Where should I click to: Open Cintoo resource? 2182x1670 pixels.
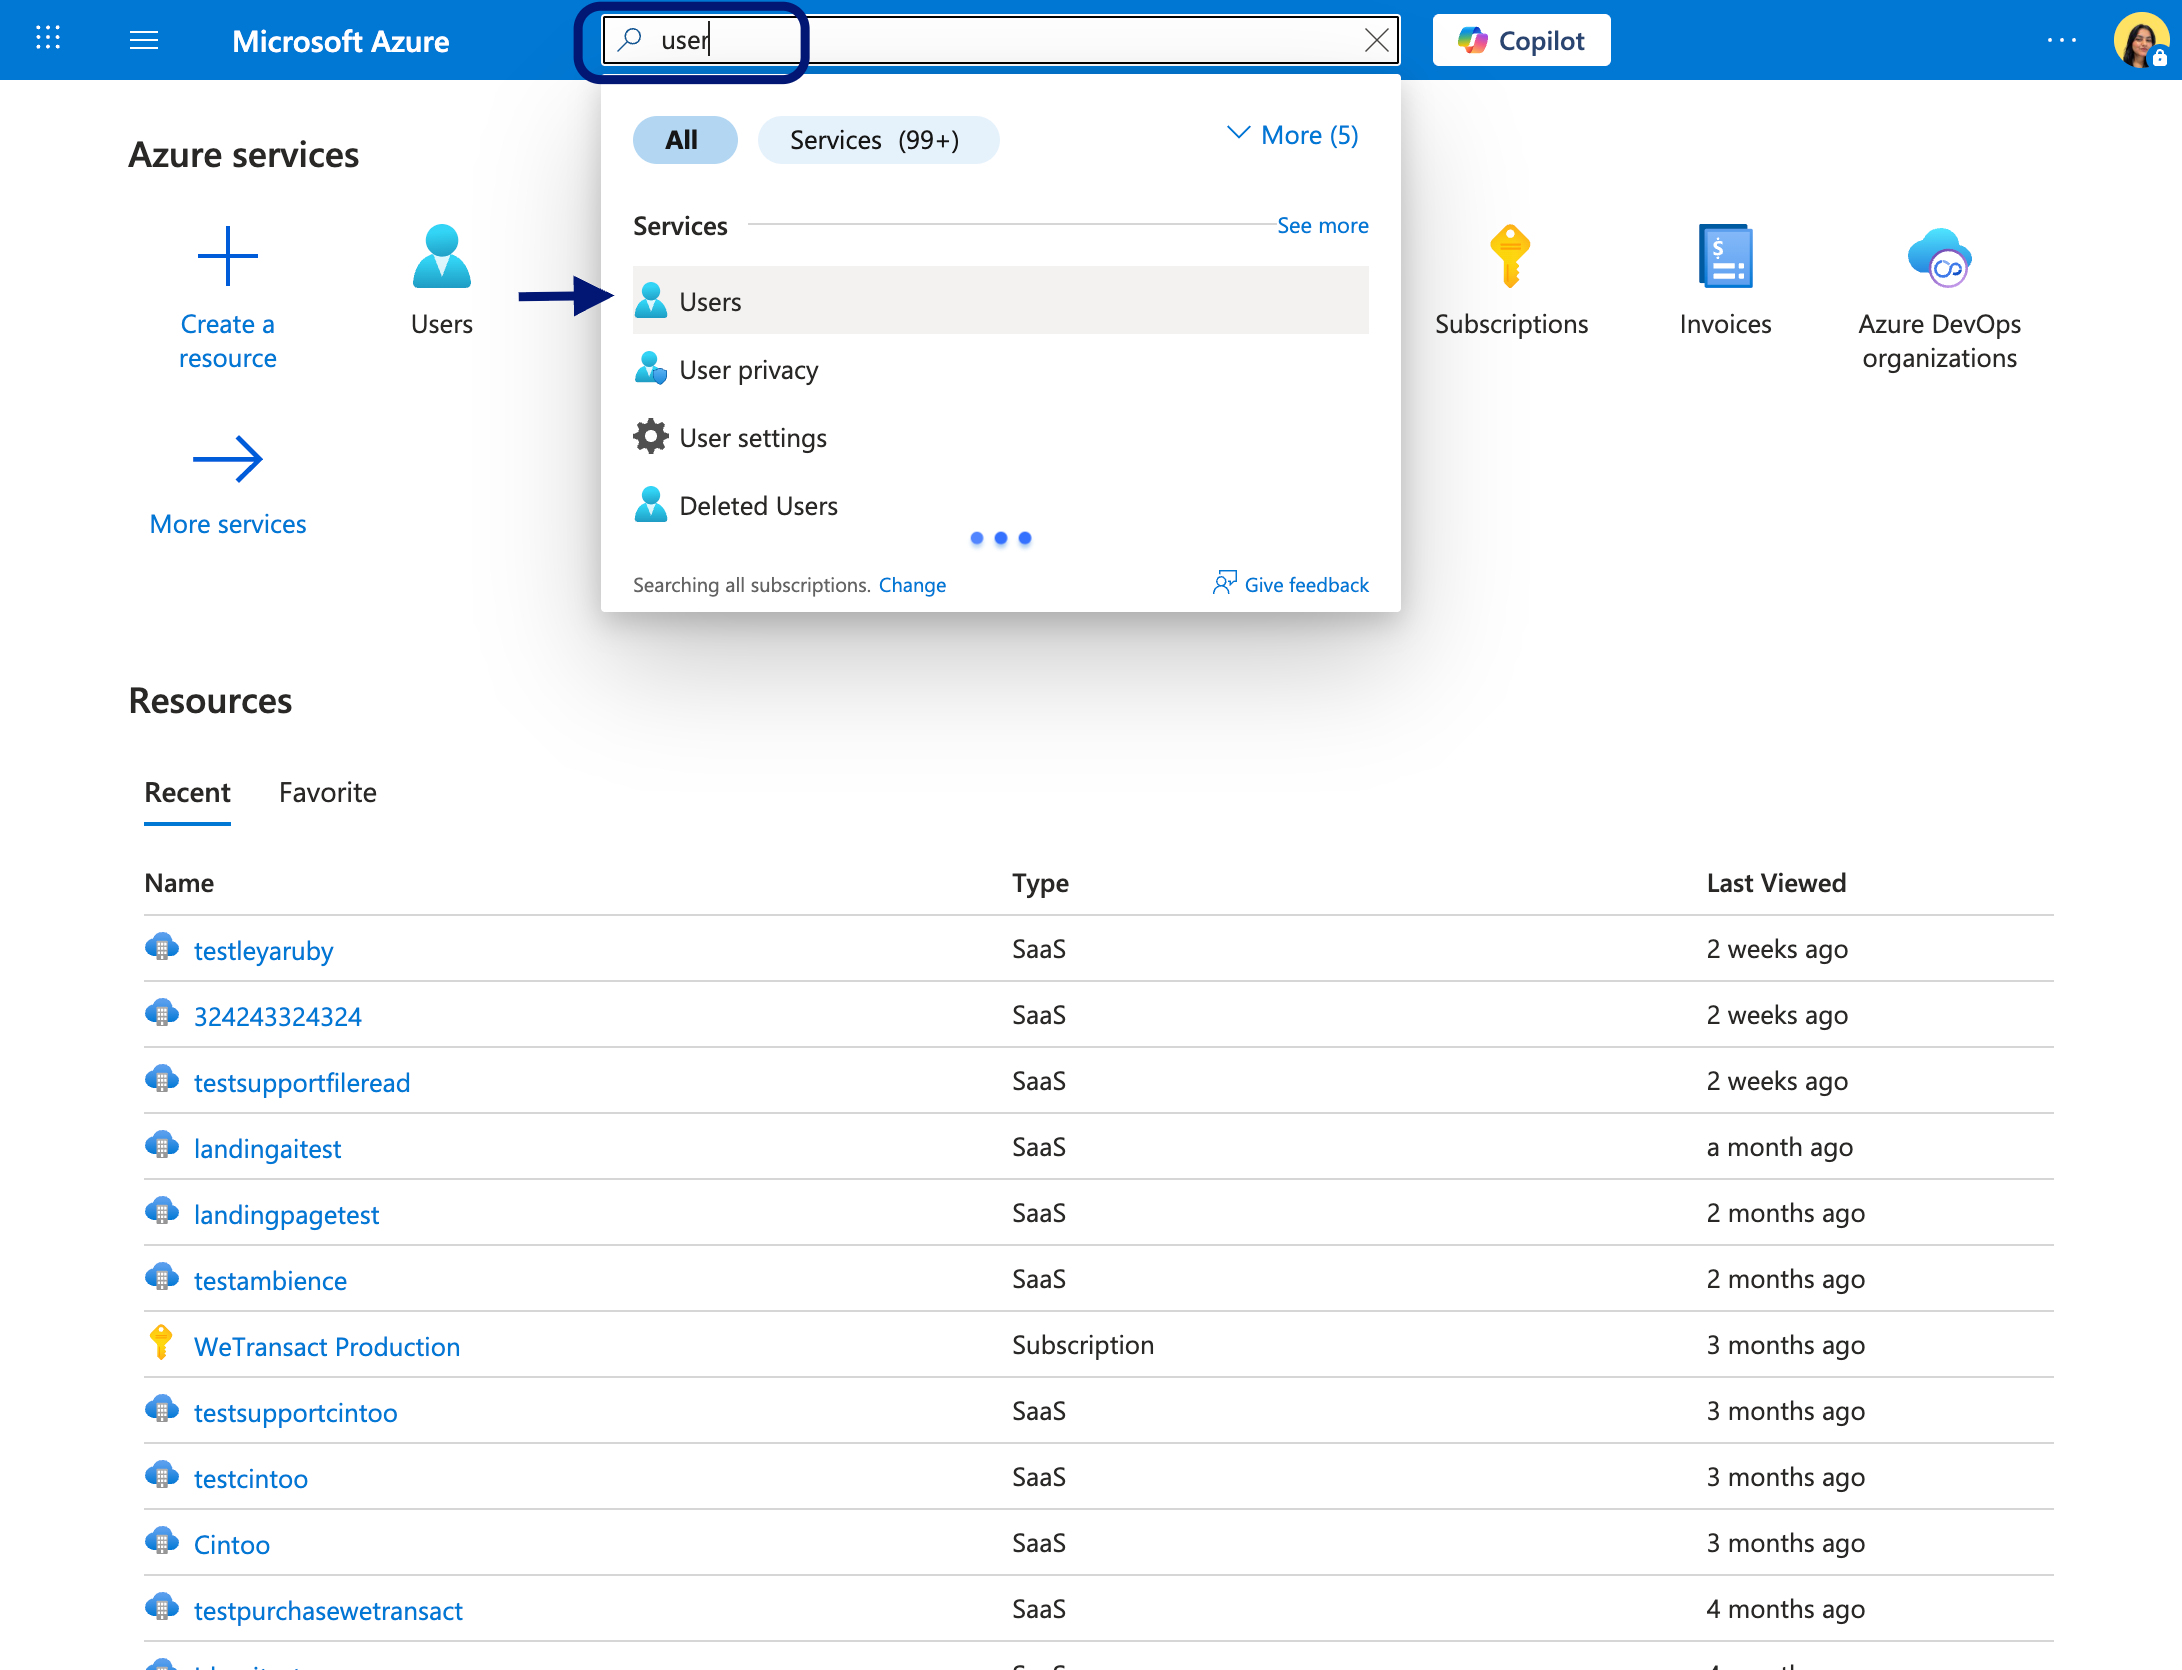click(x=231, y=1544)
